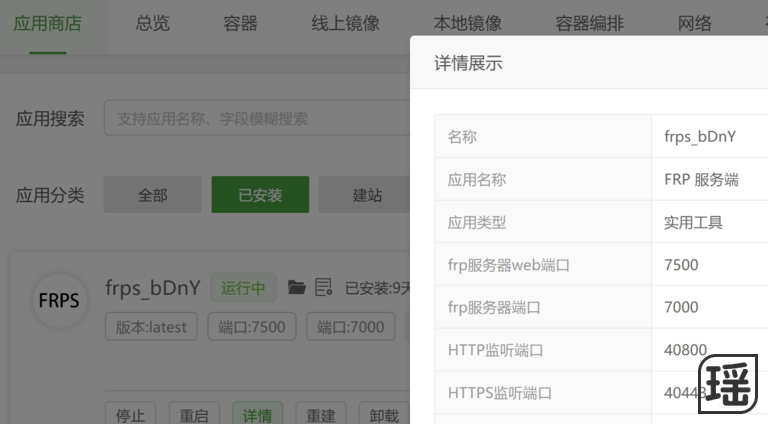Viewport: 768px width, 424px height.
Task: Click the 运行中 status badge
Action: coord(243,288)
